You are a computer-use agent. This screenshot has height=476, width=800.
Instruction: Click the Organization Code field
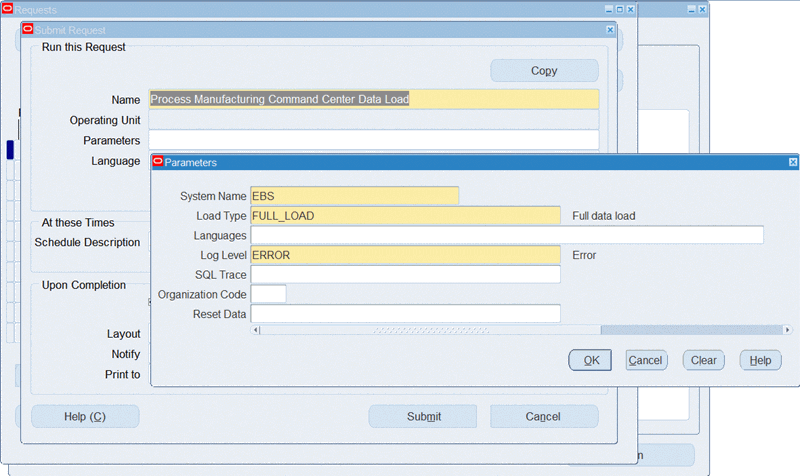coord(268,294)
